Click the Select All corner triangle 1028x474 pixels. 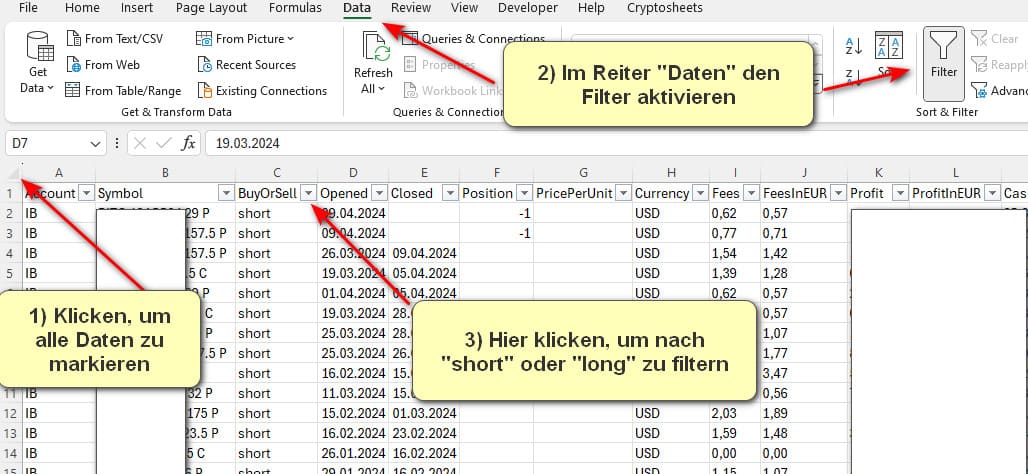tap(12, 173)
